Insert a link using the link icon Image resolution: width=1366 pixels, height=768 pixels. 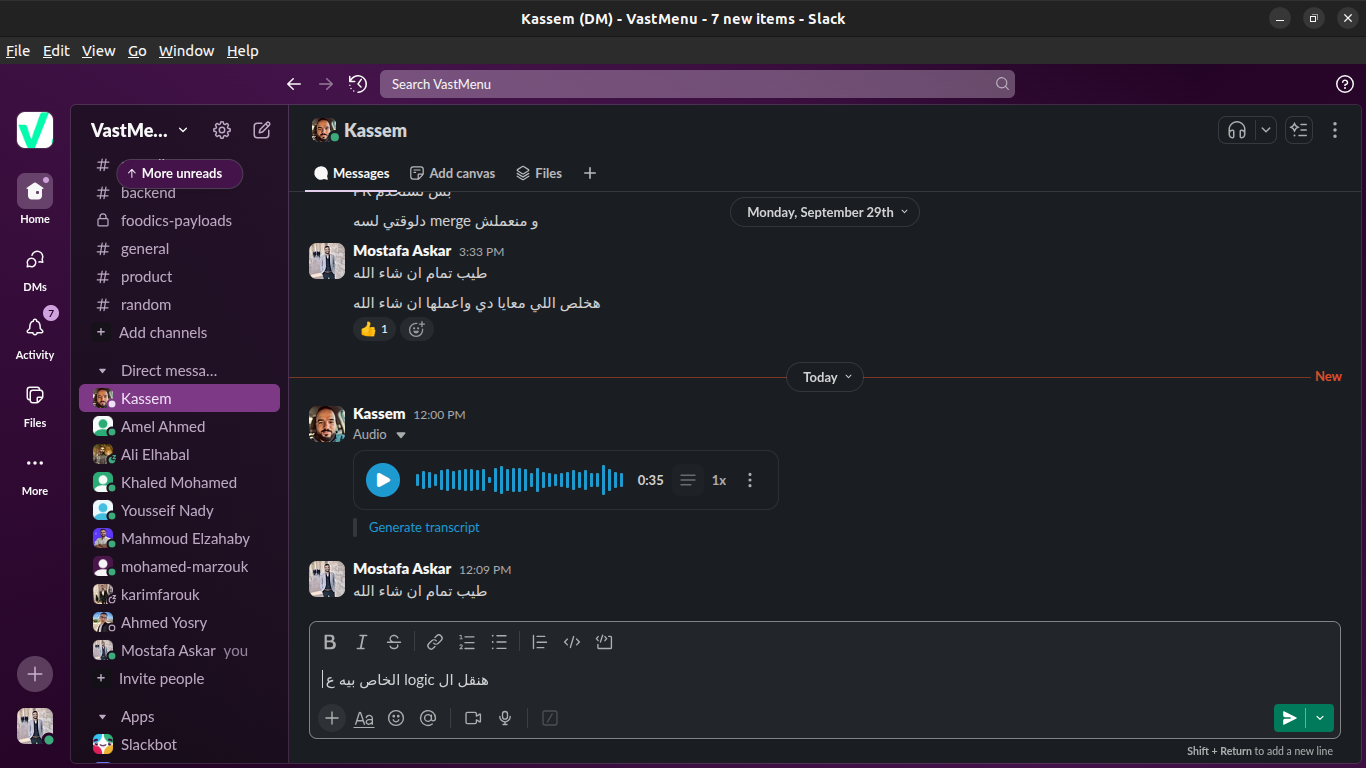click(x=435, y=642)
